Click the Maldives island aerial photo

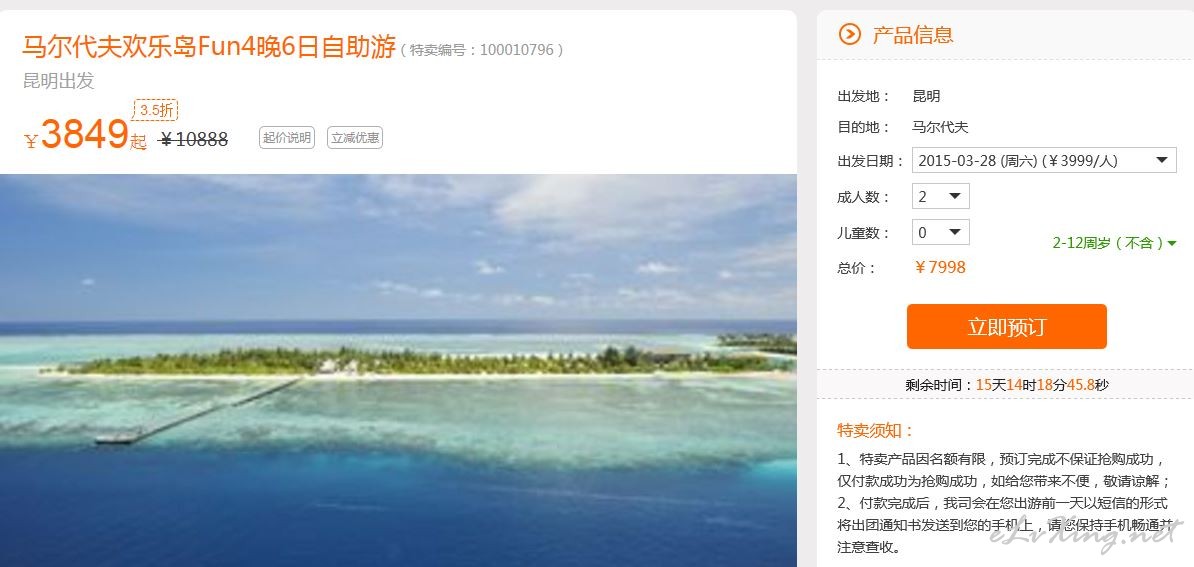tap(398, 371)
